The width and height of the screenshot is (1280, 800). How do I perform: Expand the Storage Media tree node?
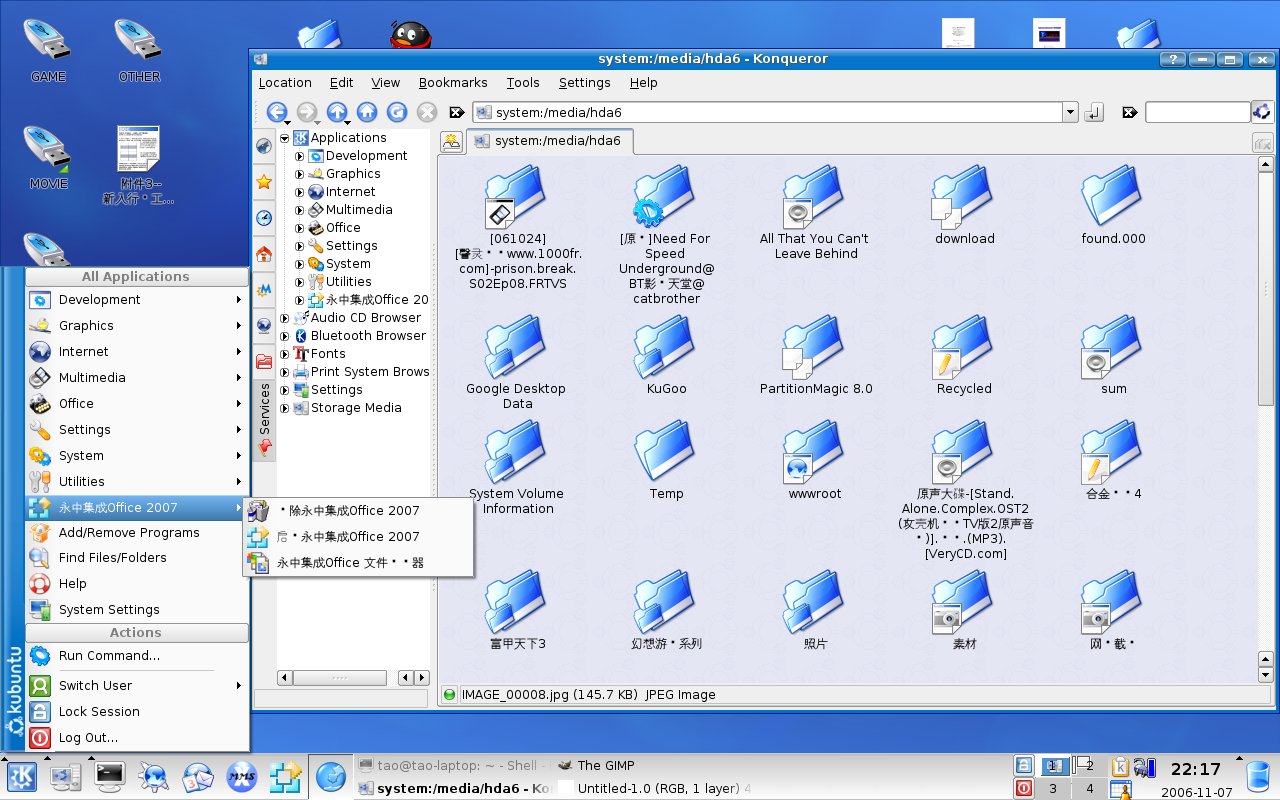click(284, 408)
